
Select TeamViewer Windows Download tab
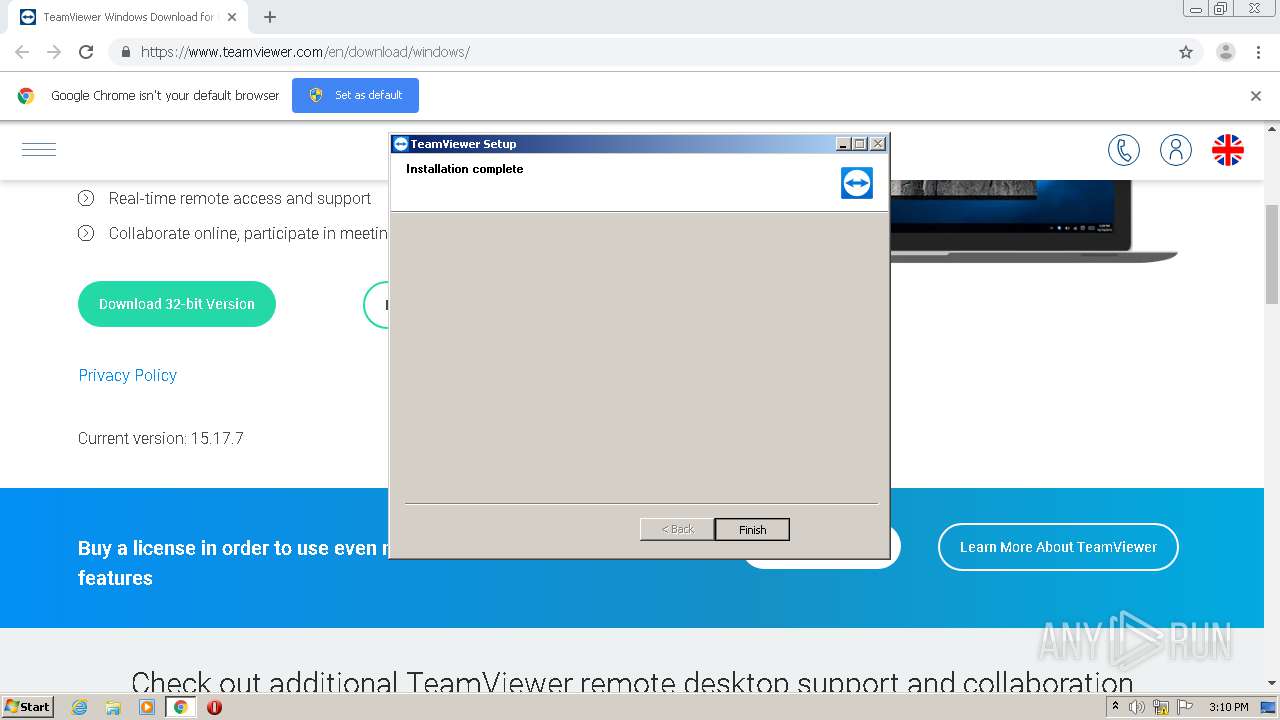pyautogui.click(x=128, y=17)
